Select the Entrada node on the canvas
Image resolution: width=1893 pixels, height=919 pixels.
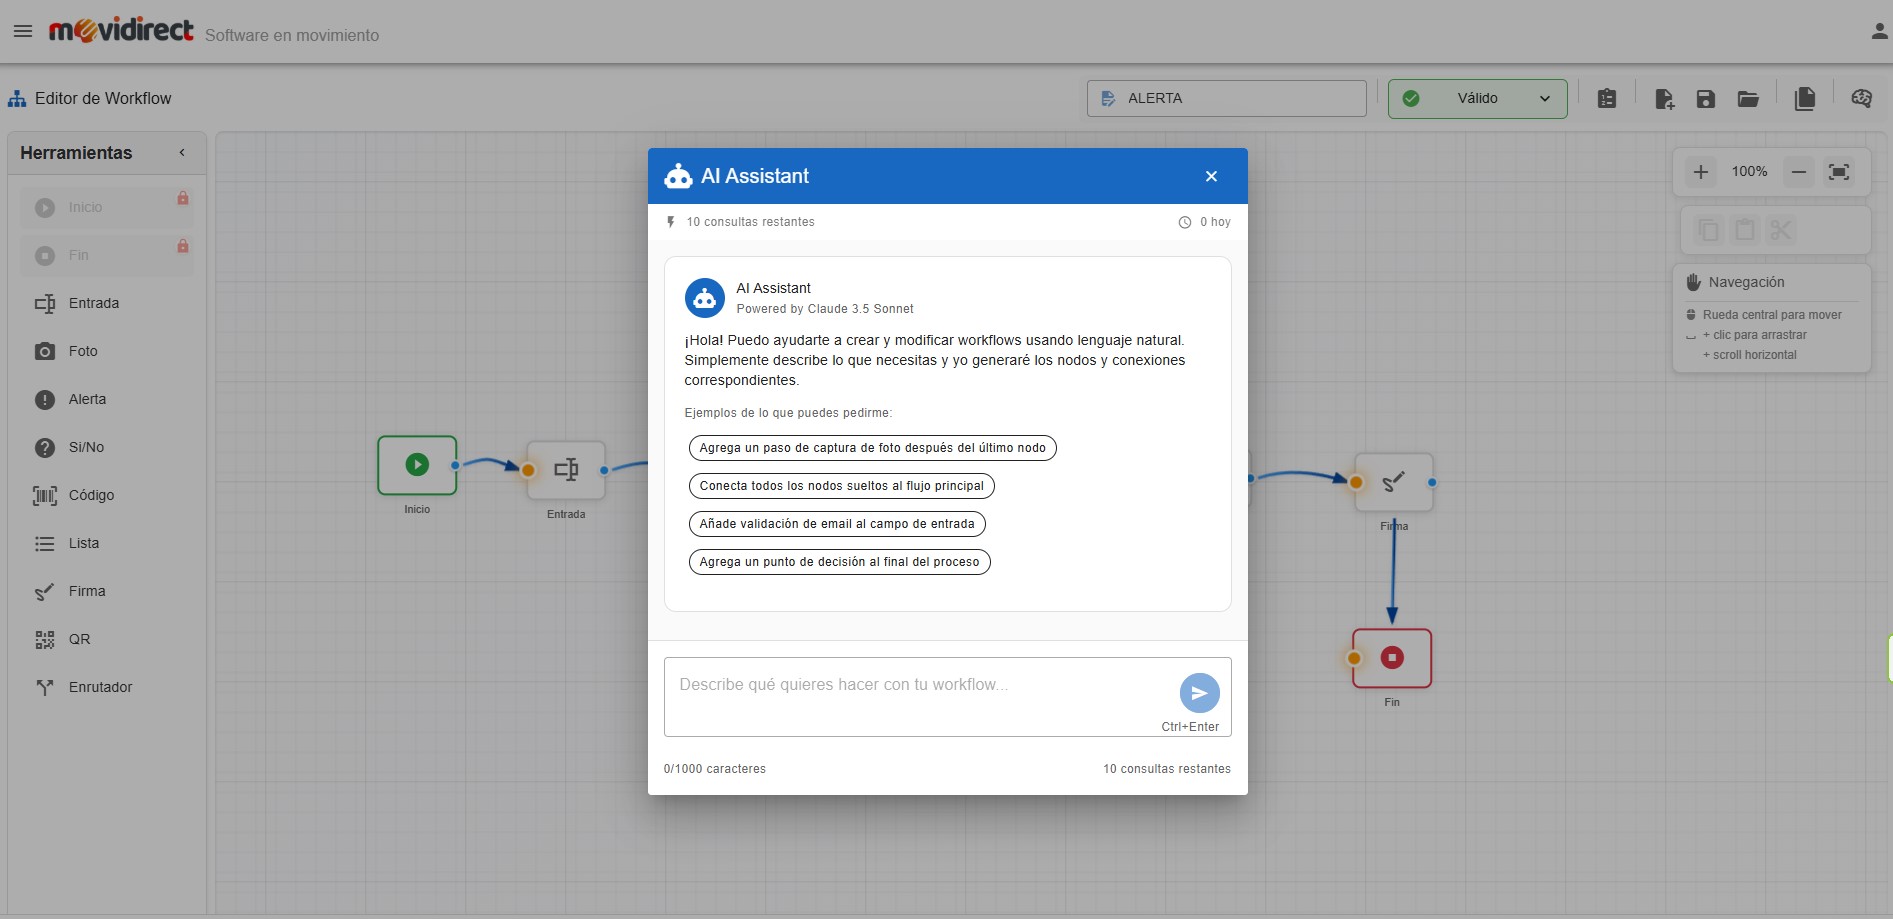566,470
